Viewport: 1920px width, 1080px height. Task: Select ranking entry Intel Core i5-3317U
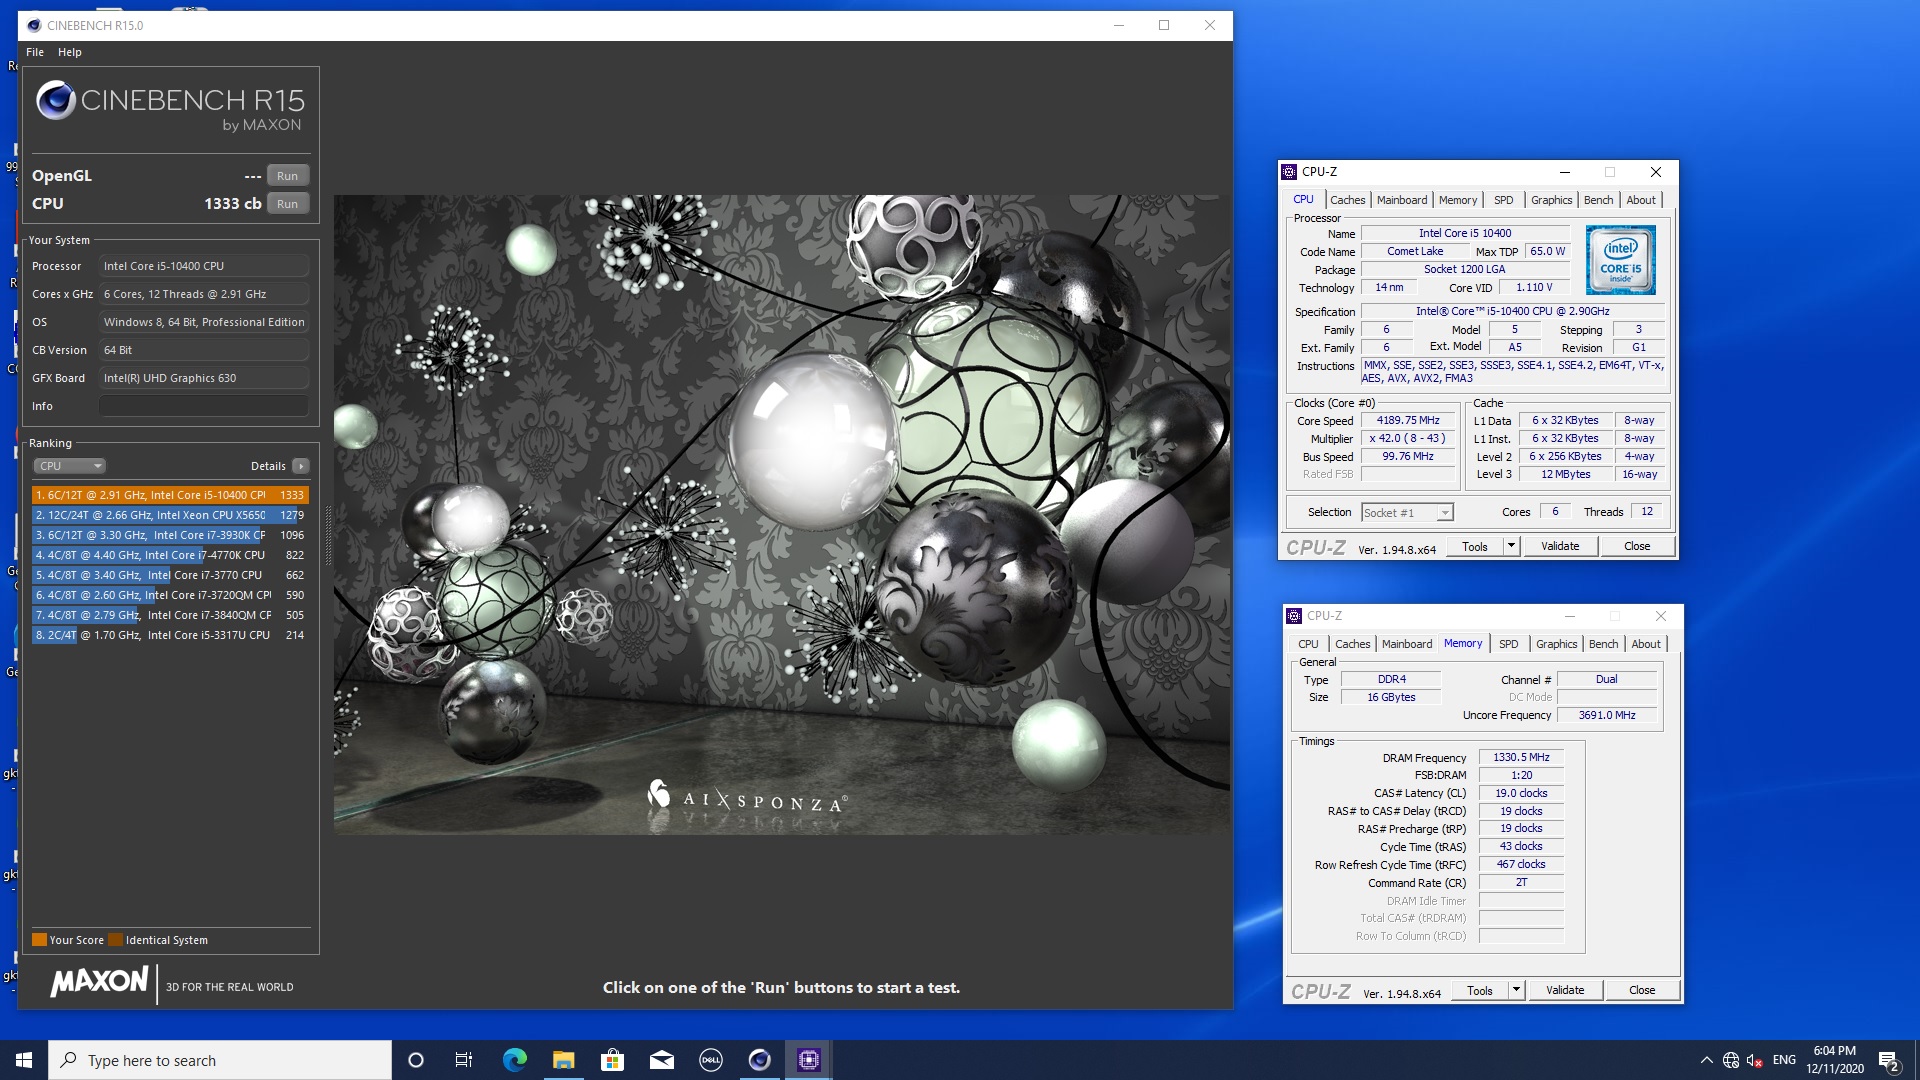tap(170, 635)
